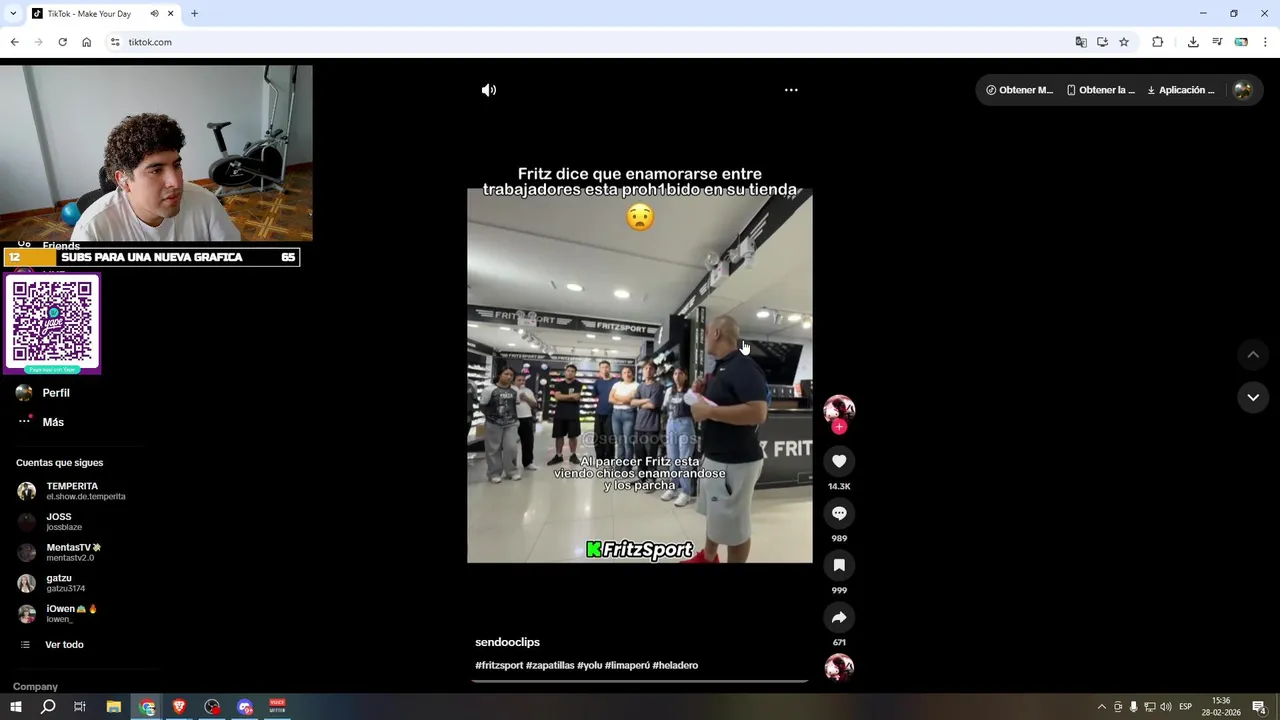Open the TEMPERITA followed account
Viewport: 1280px width, 720px height.
pos(72,491)
